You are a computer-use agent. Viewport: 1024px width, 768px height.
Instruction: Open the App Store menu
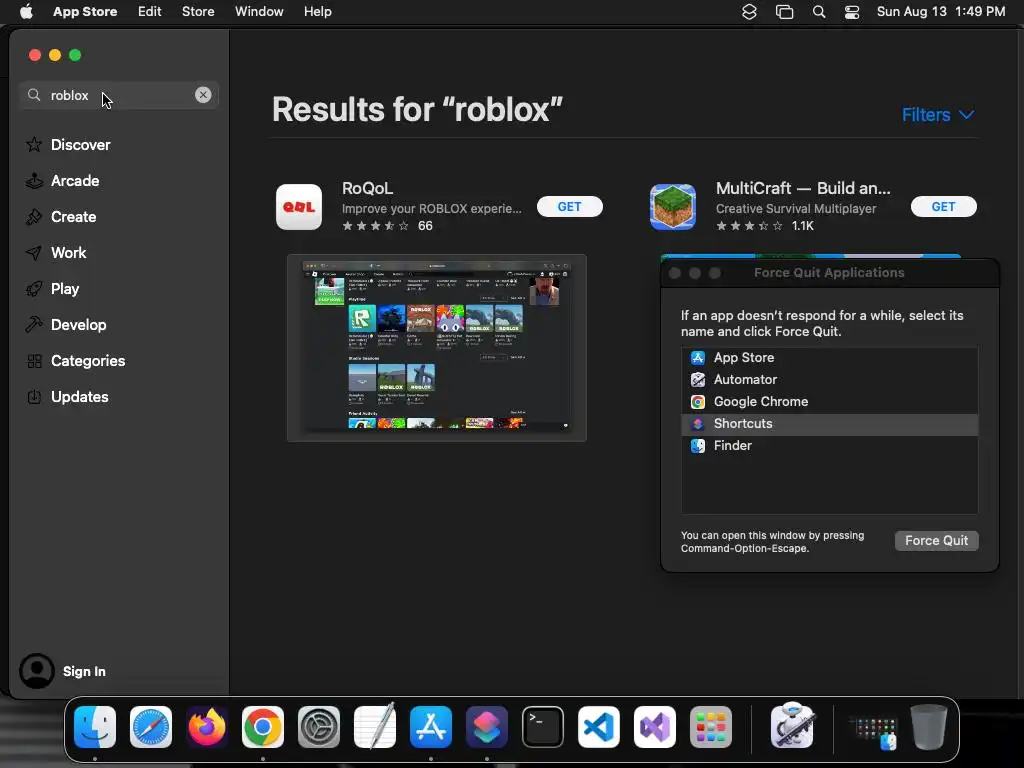pos(85,12)
